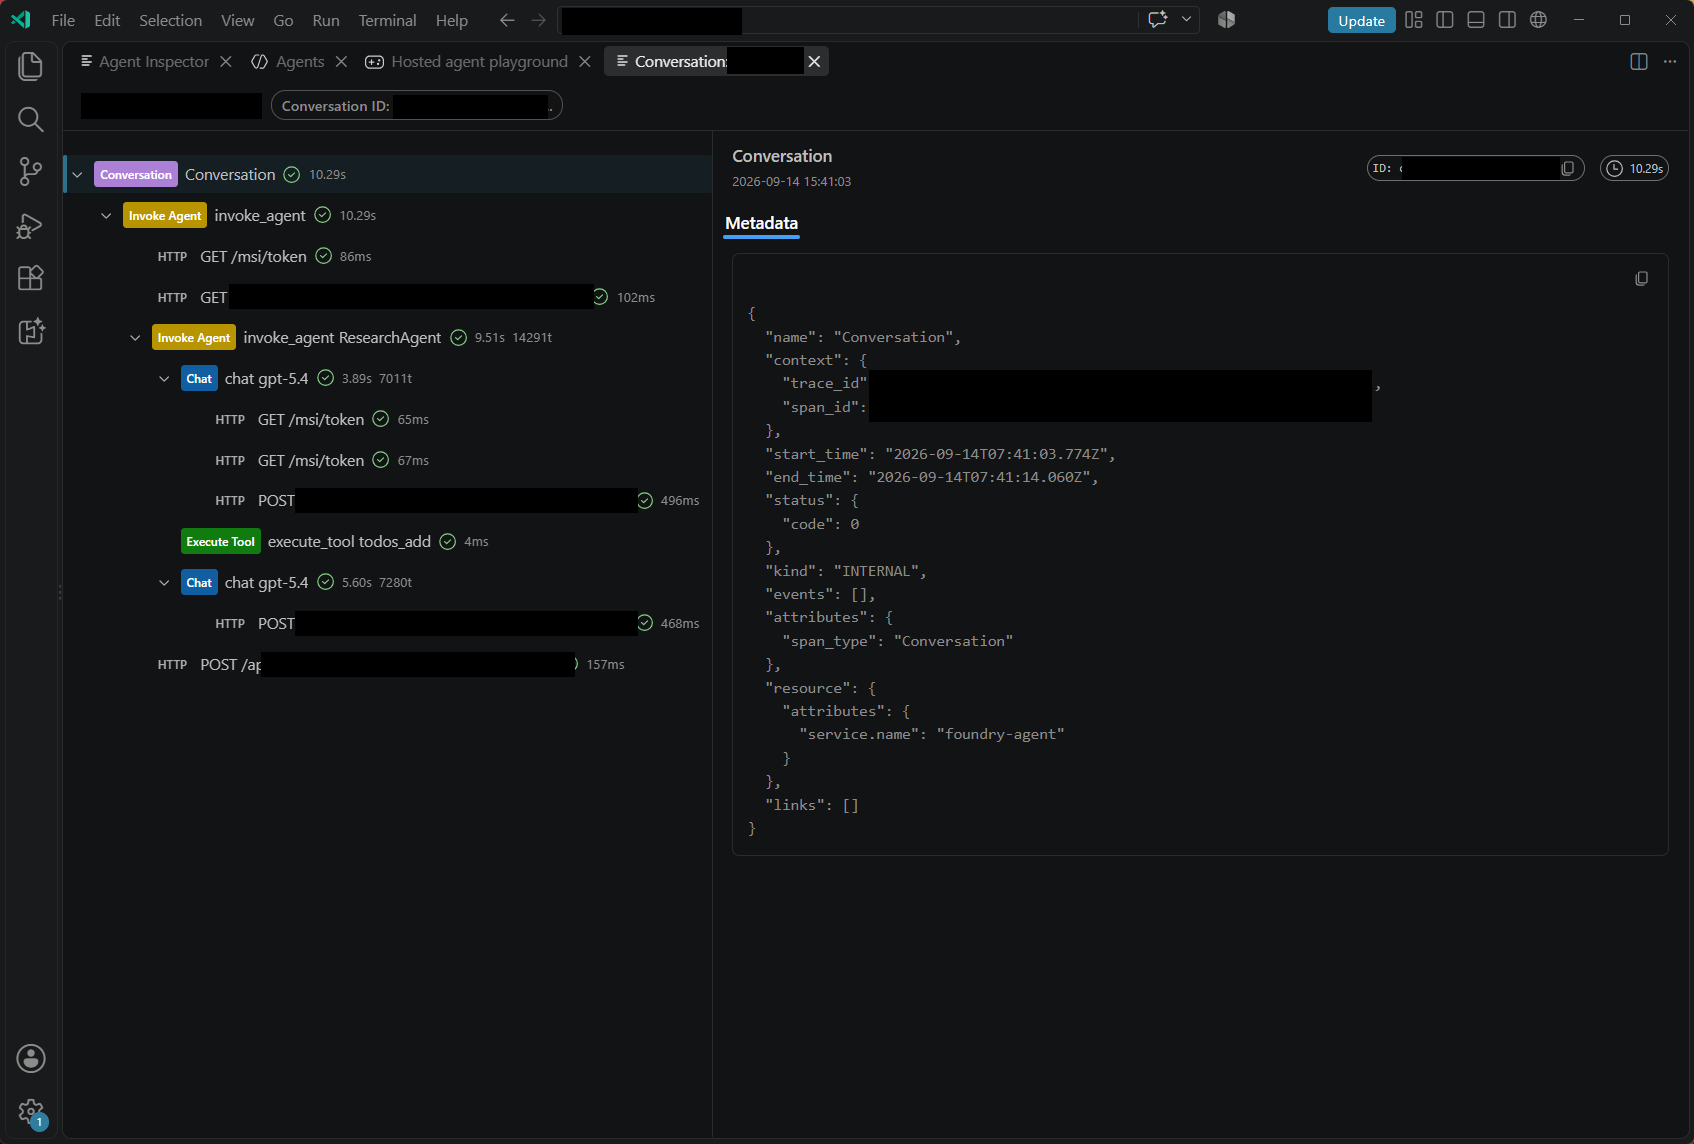Open the Extensions view

coord(30,278)
